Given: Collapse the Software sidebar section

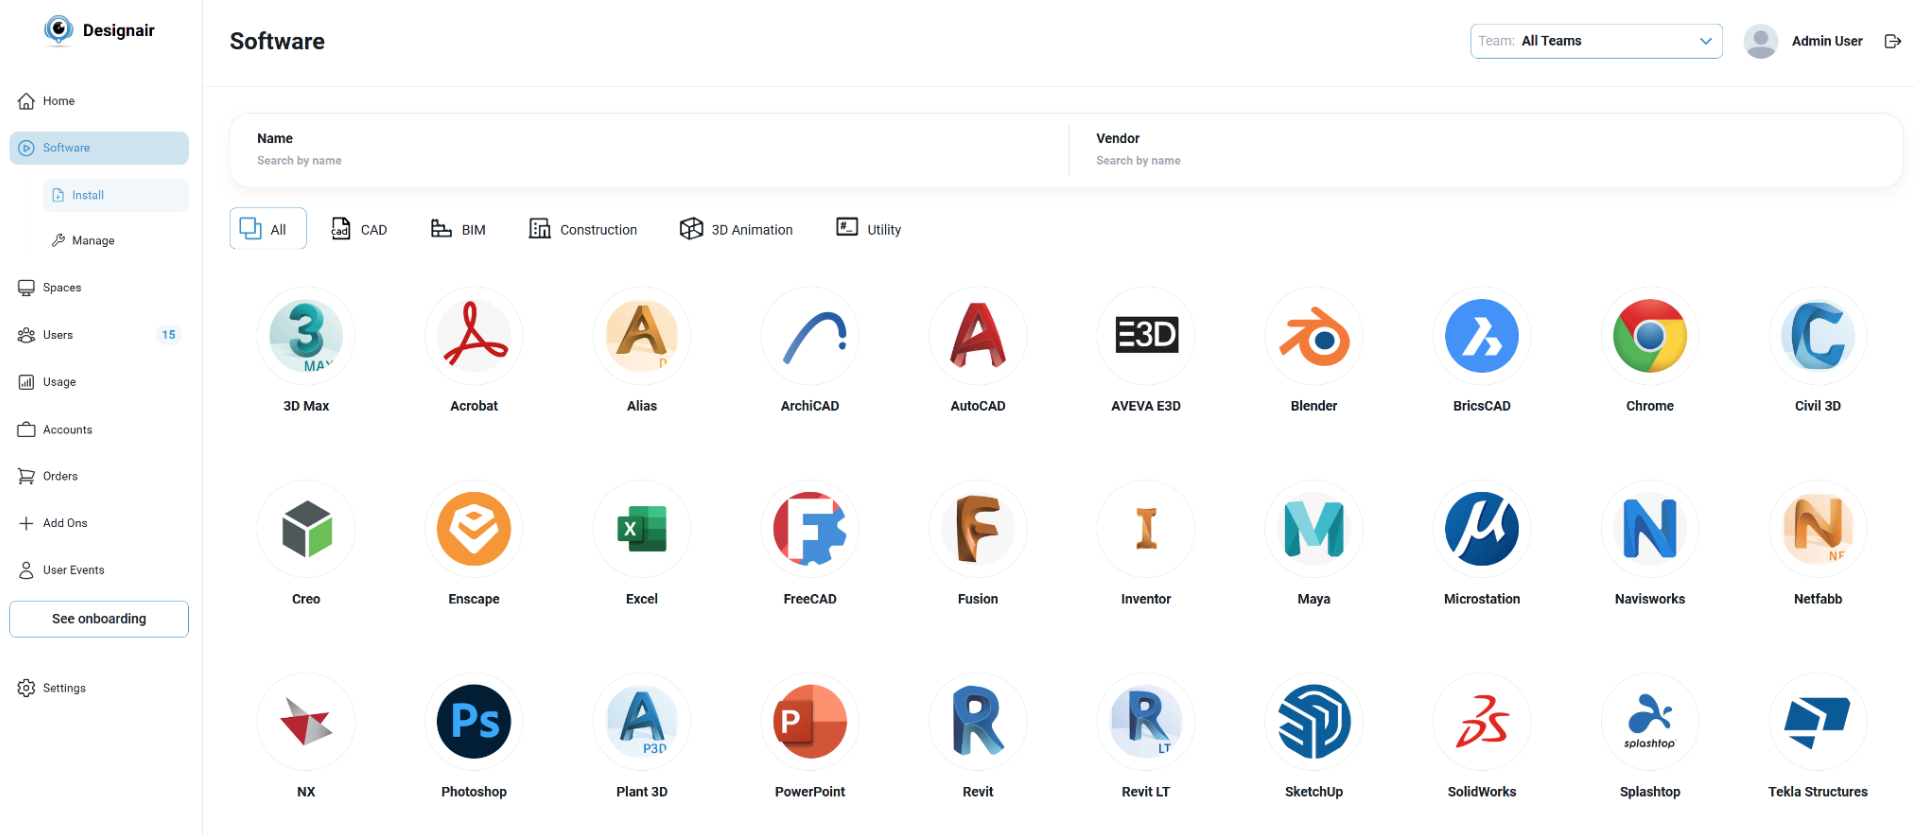Looking at the screenshot, I should tap(99, 148).
